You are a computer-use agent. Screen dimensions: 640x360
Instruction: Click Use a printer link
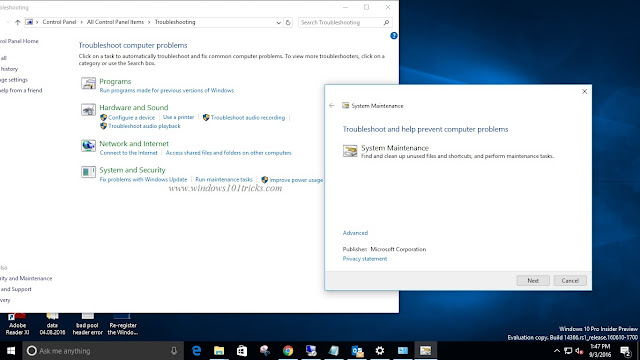tap(178, 117)
